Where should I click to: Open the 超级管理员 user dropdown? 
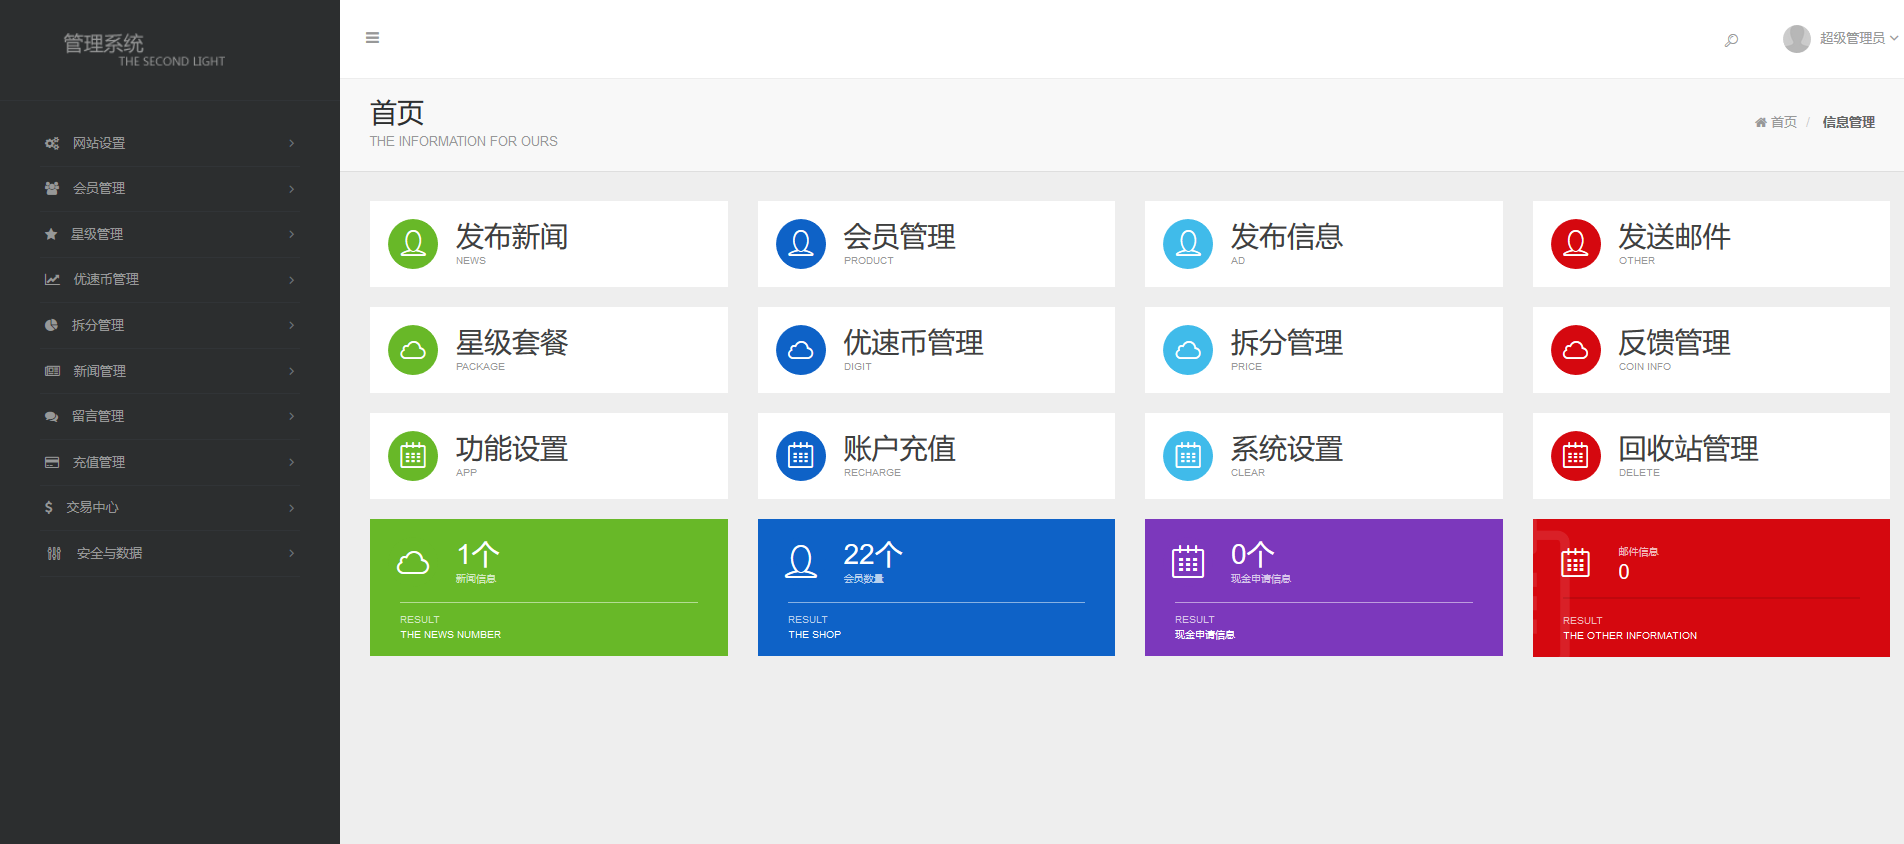coord(1841,38)
